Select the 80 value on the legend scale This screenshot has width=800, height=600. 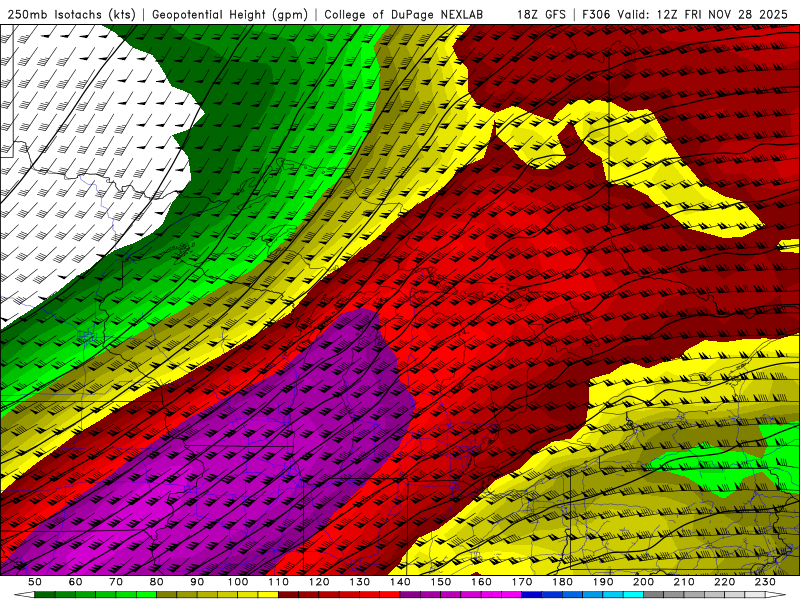pyautogui.click(x=157, y=582)
